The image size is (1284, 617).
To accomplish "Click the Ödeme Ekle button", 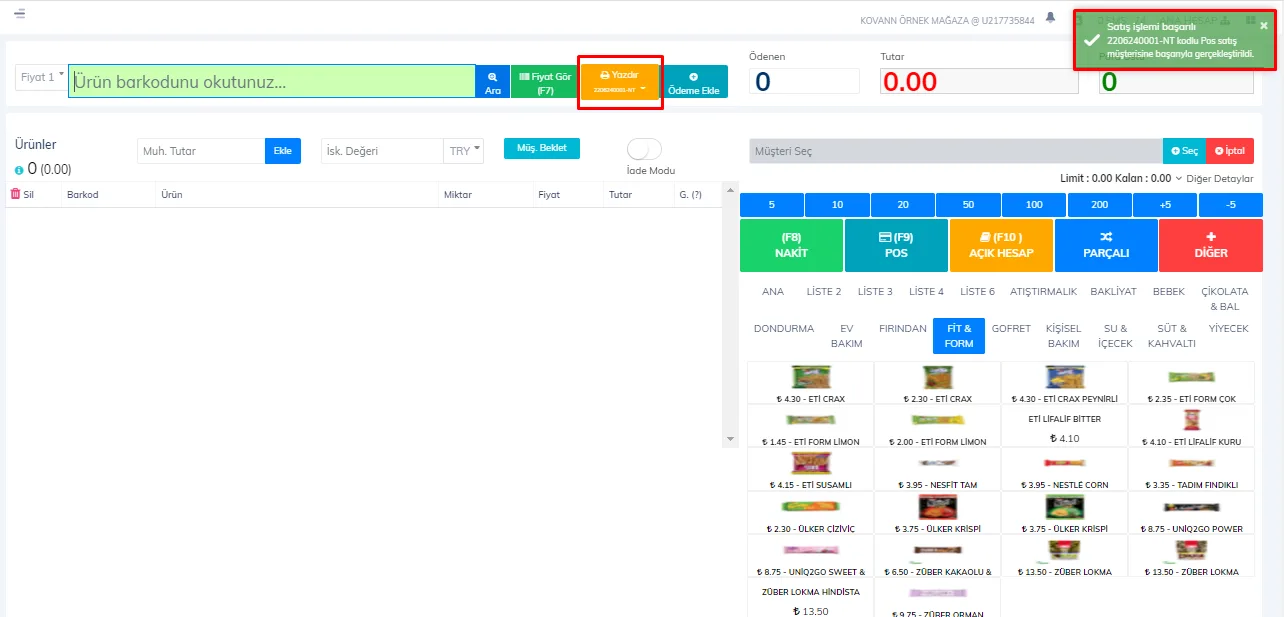I will (x=694, y=82).
